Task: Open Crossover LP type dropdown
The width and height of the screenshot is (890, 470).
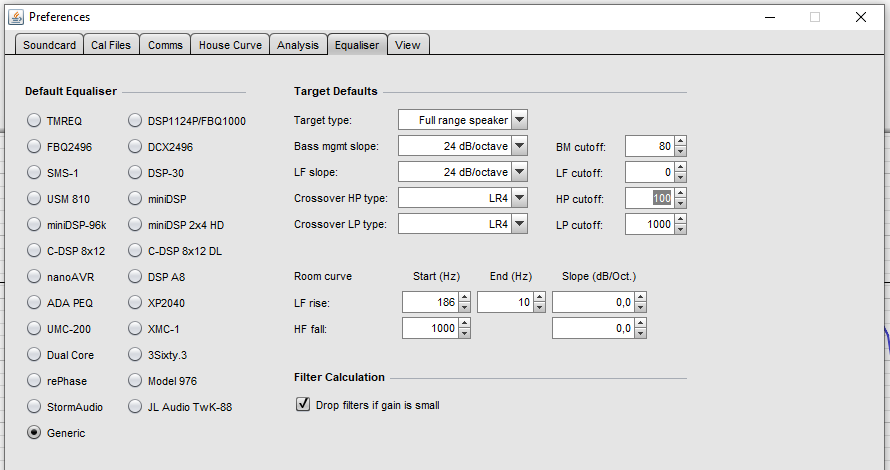Action: [519, 224]
